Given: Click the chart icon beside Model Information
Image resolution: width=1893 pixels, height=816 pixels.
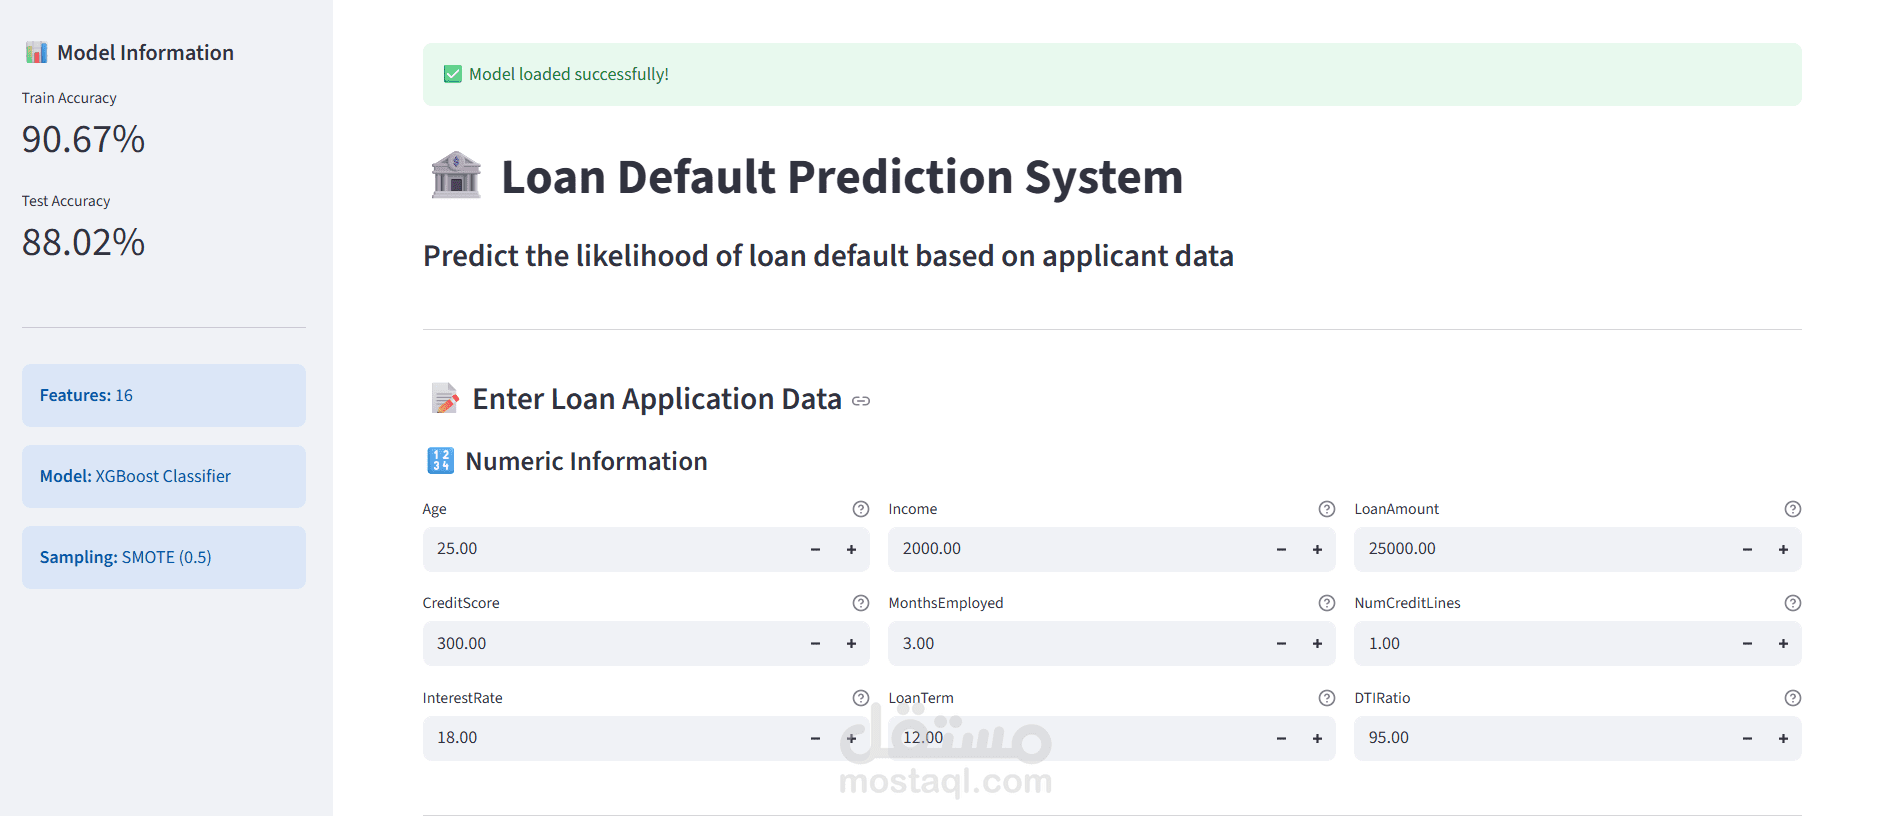Looking at the screenshot, I should [x=37, y=52].
